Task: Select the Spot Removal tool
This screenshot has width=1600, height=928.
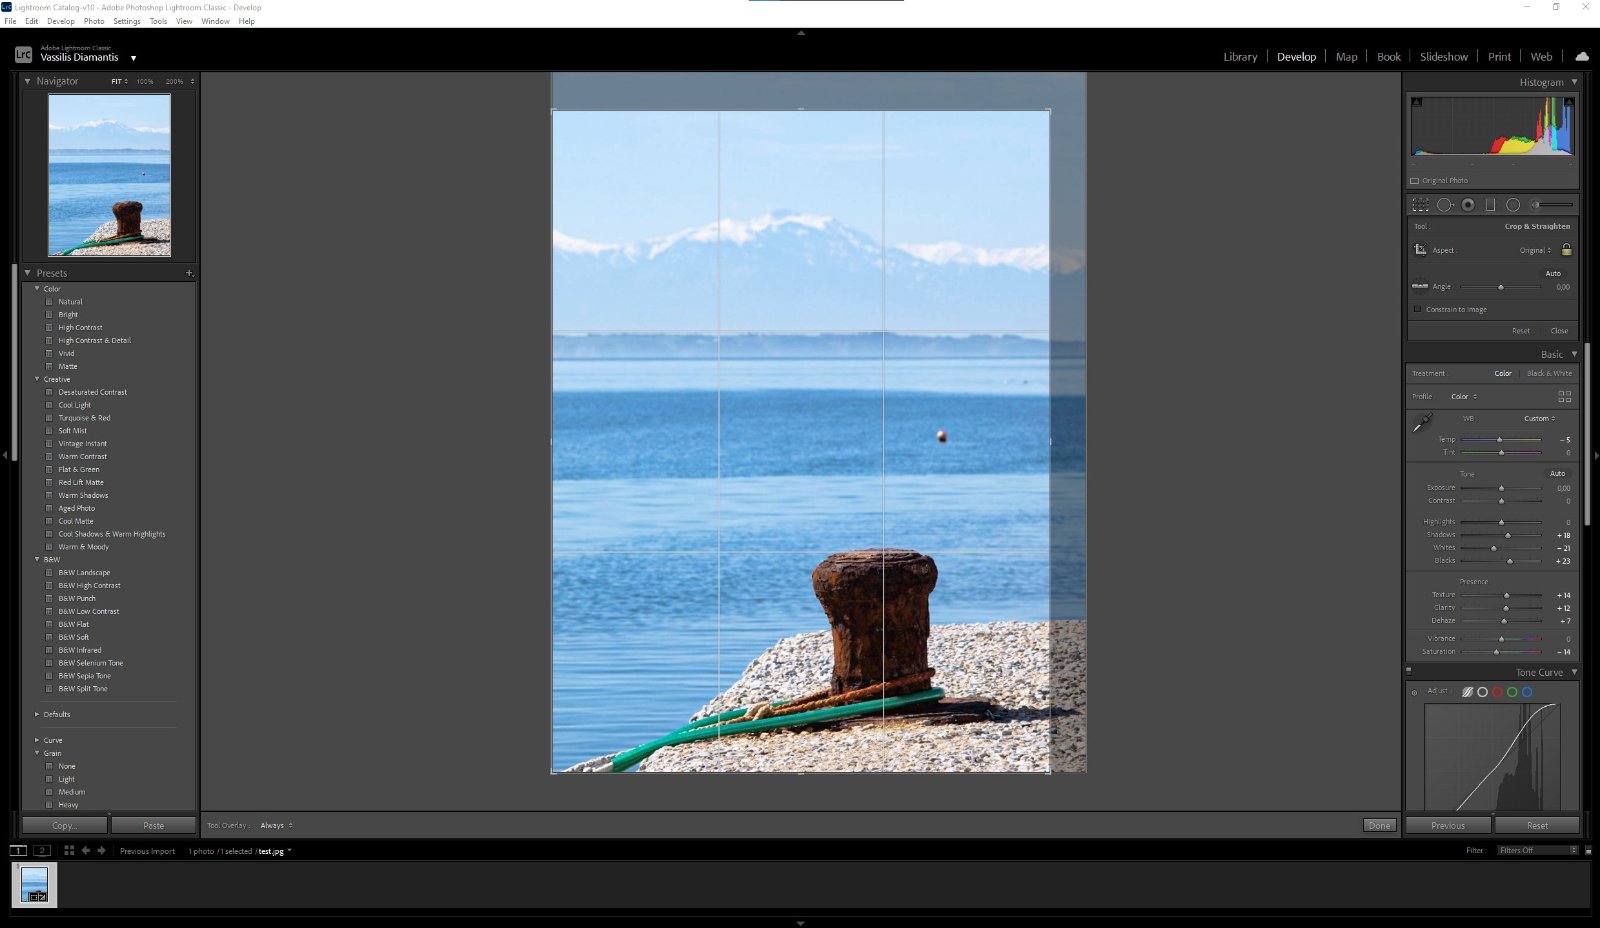Action: (1445, 205)
